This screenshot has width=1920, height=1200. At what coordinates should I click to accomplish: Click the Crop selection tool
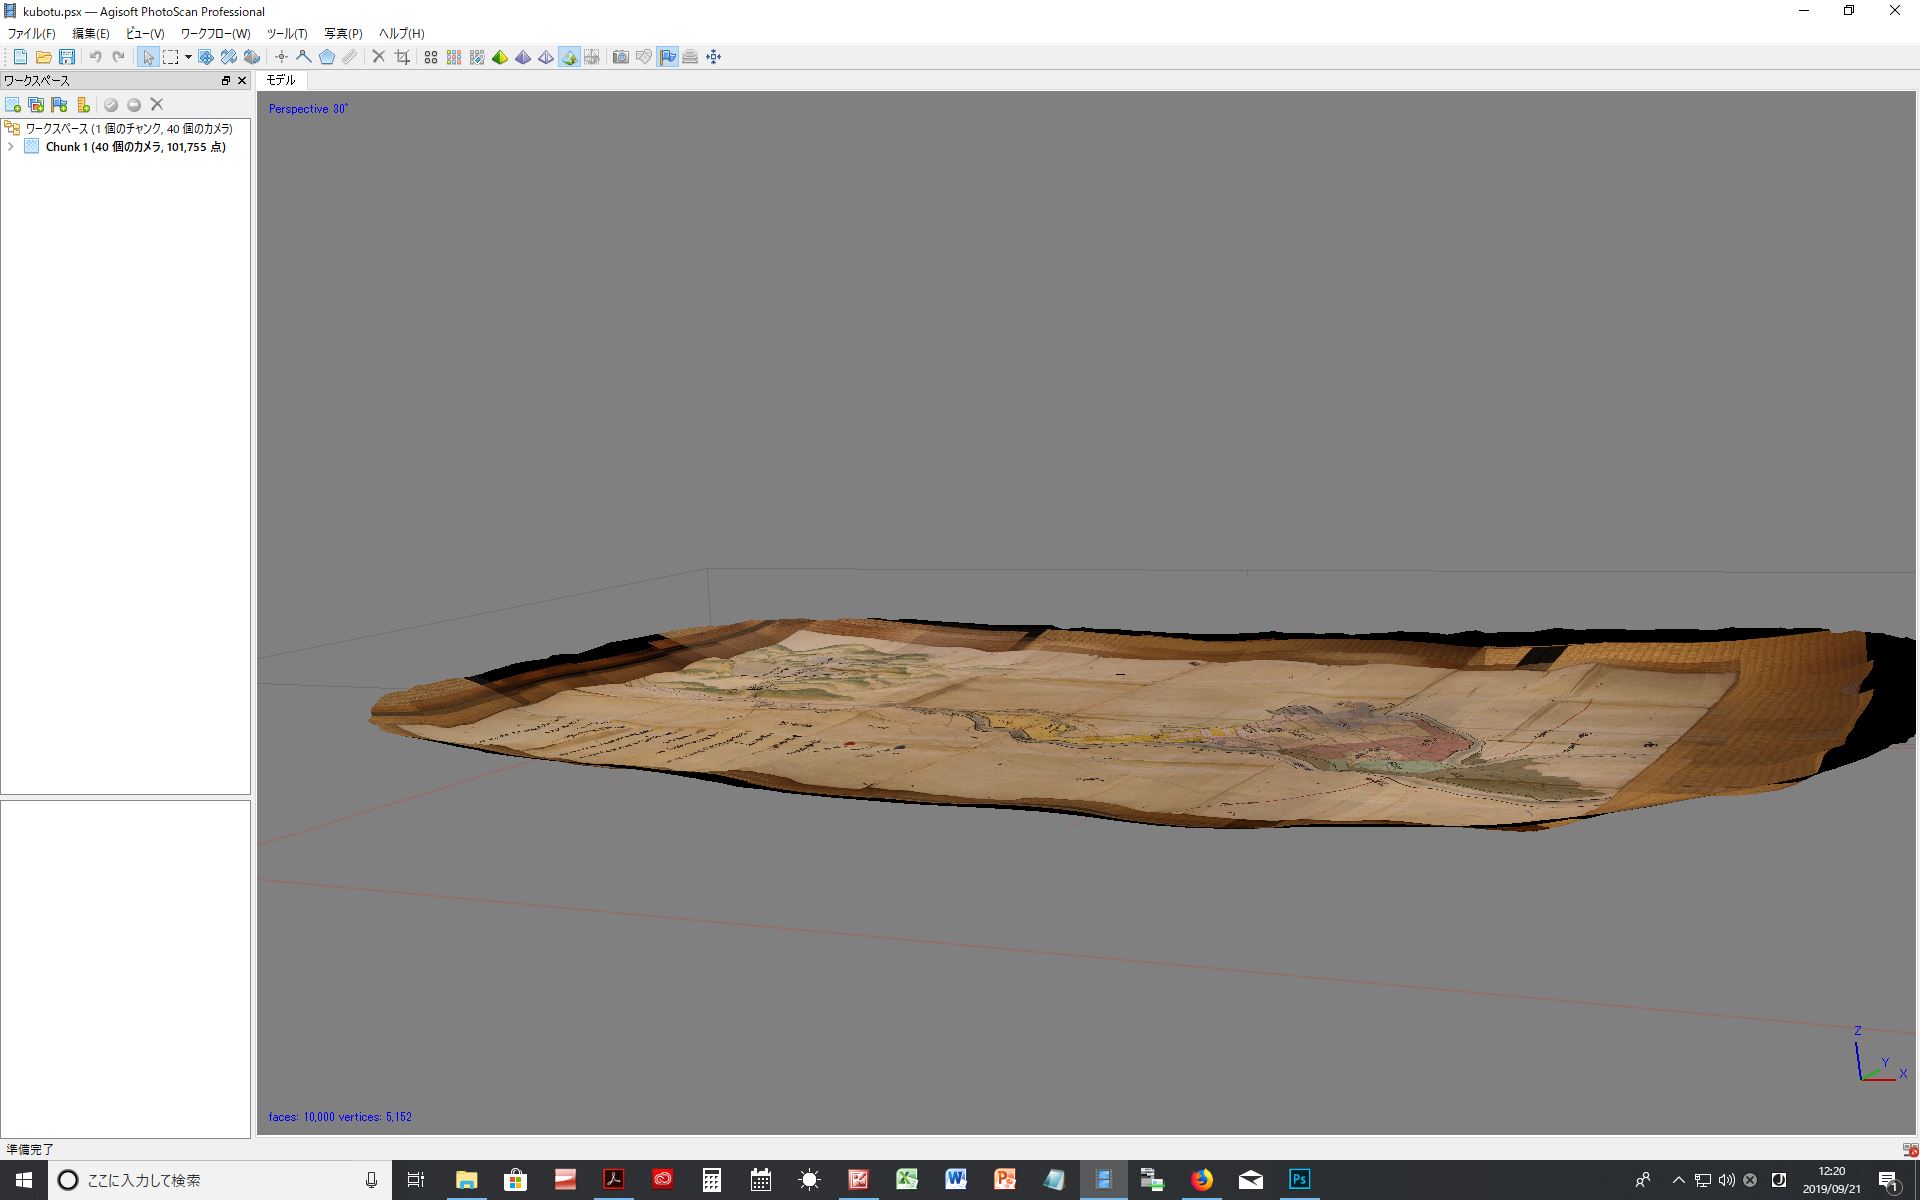tap(402, 57)
